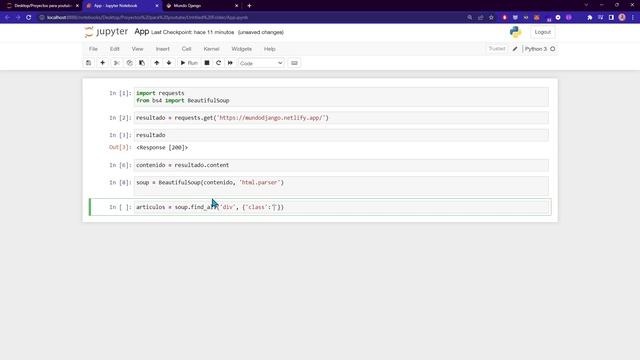The width and height of the screenshot is (640, 360).
Task: Click the import requests code cell
Action: pos(341,97)
